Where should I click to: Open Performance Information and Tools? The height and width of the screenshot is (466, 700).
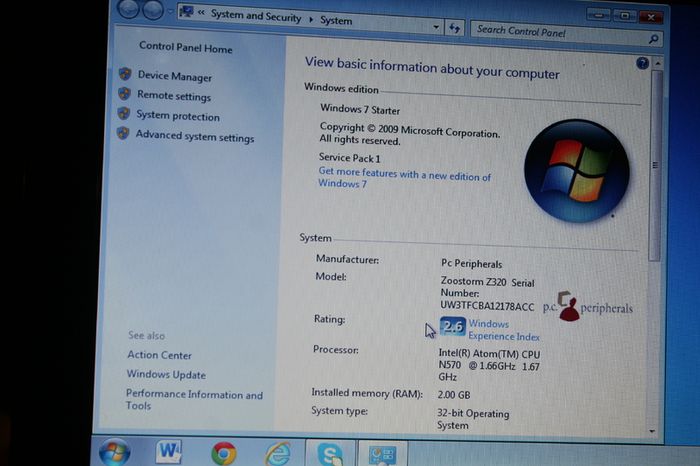pyautogui.click(x=194, y=399)
